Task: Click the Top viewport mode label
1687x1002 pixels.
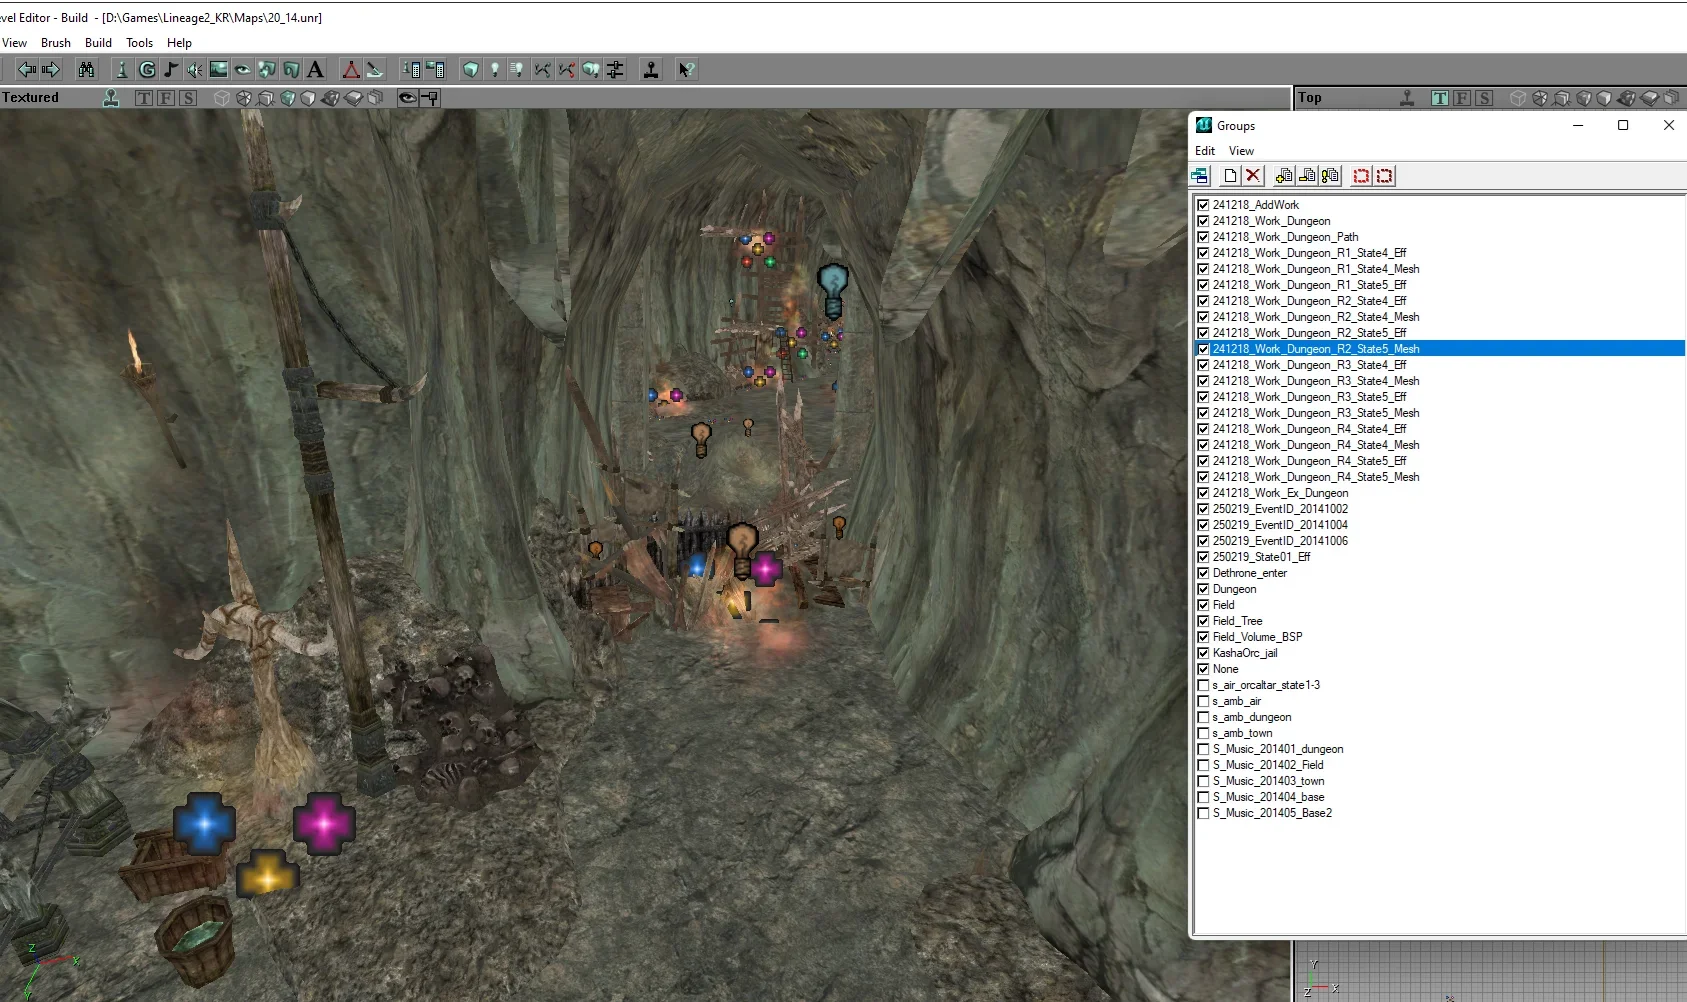Action: click(1310, 98)
